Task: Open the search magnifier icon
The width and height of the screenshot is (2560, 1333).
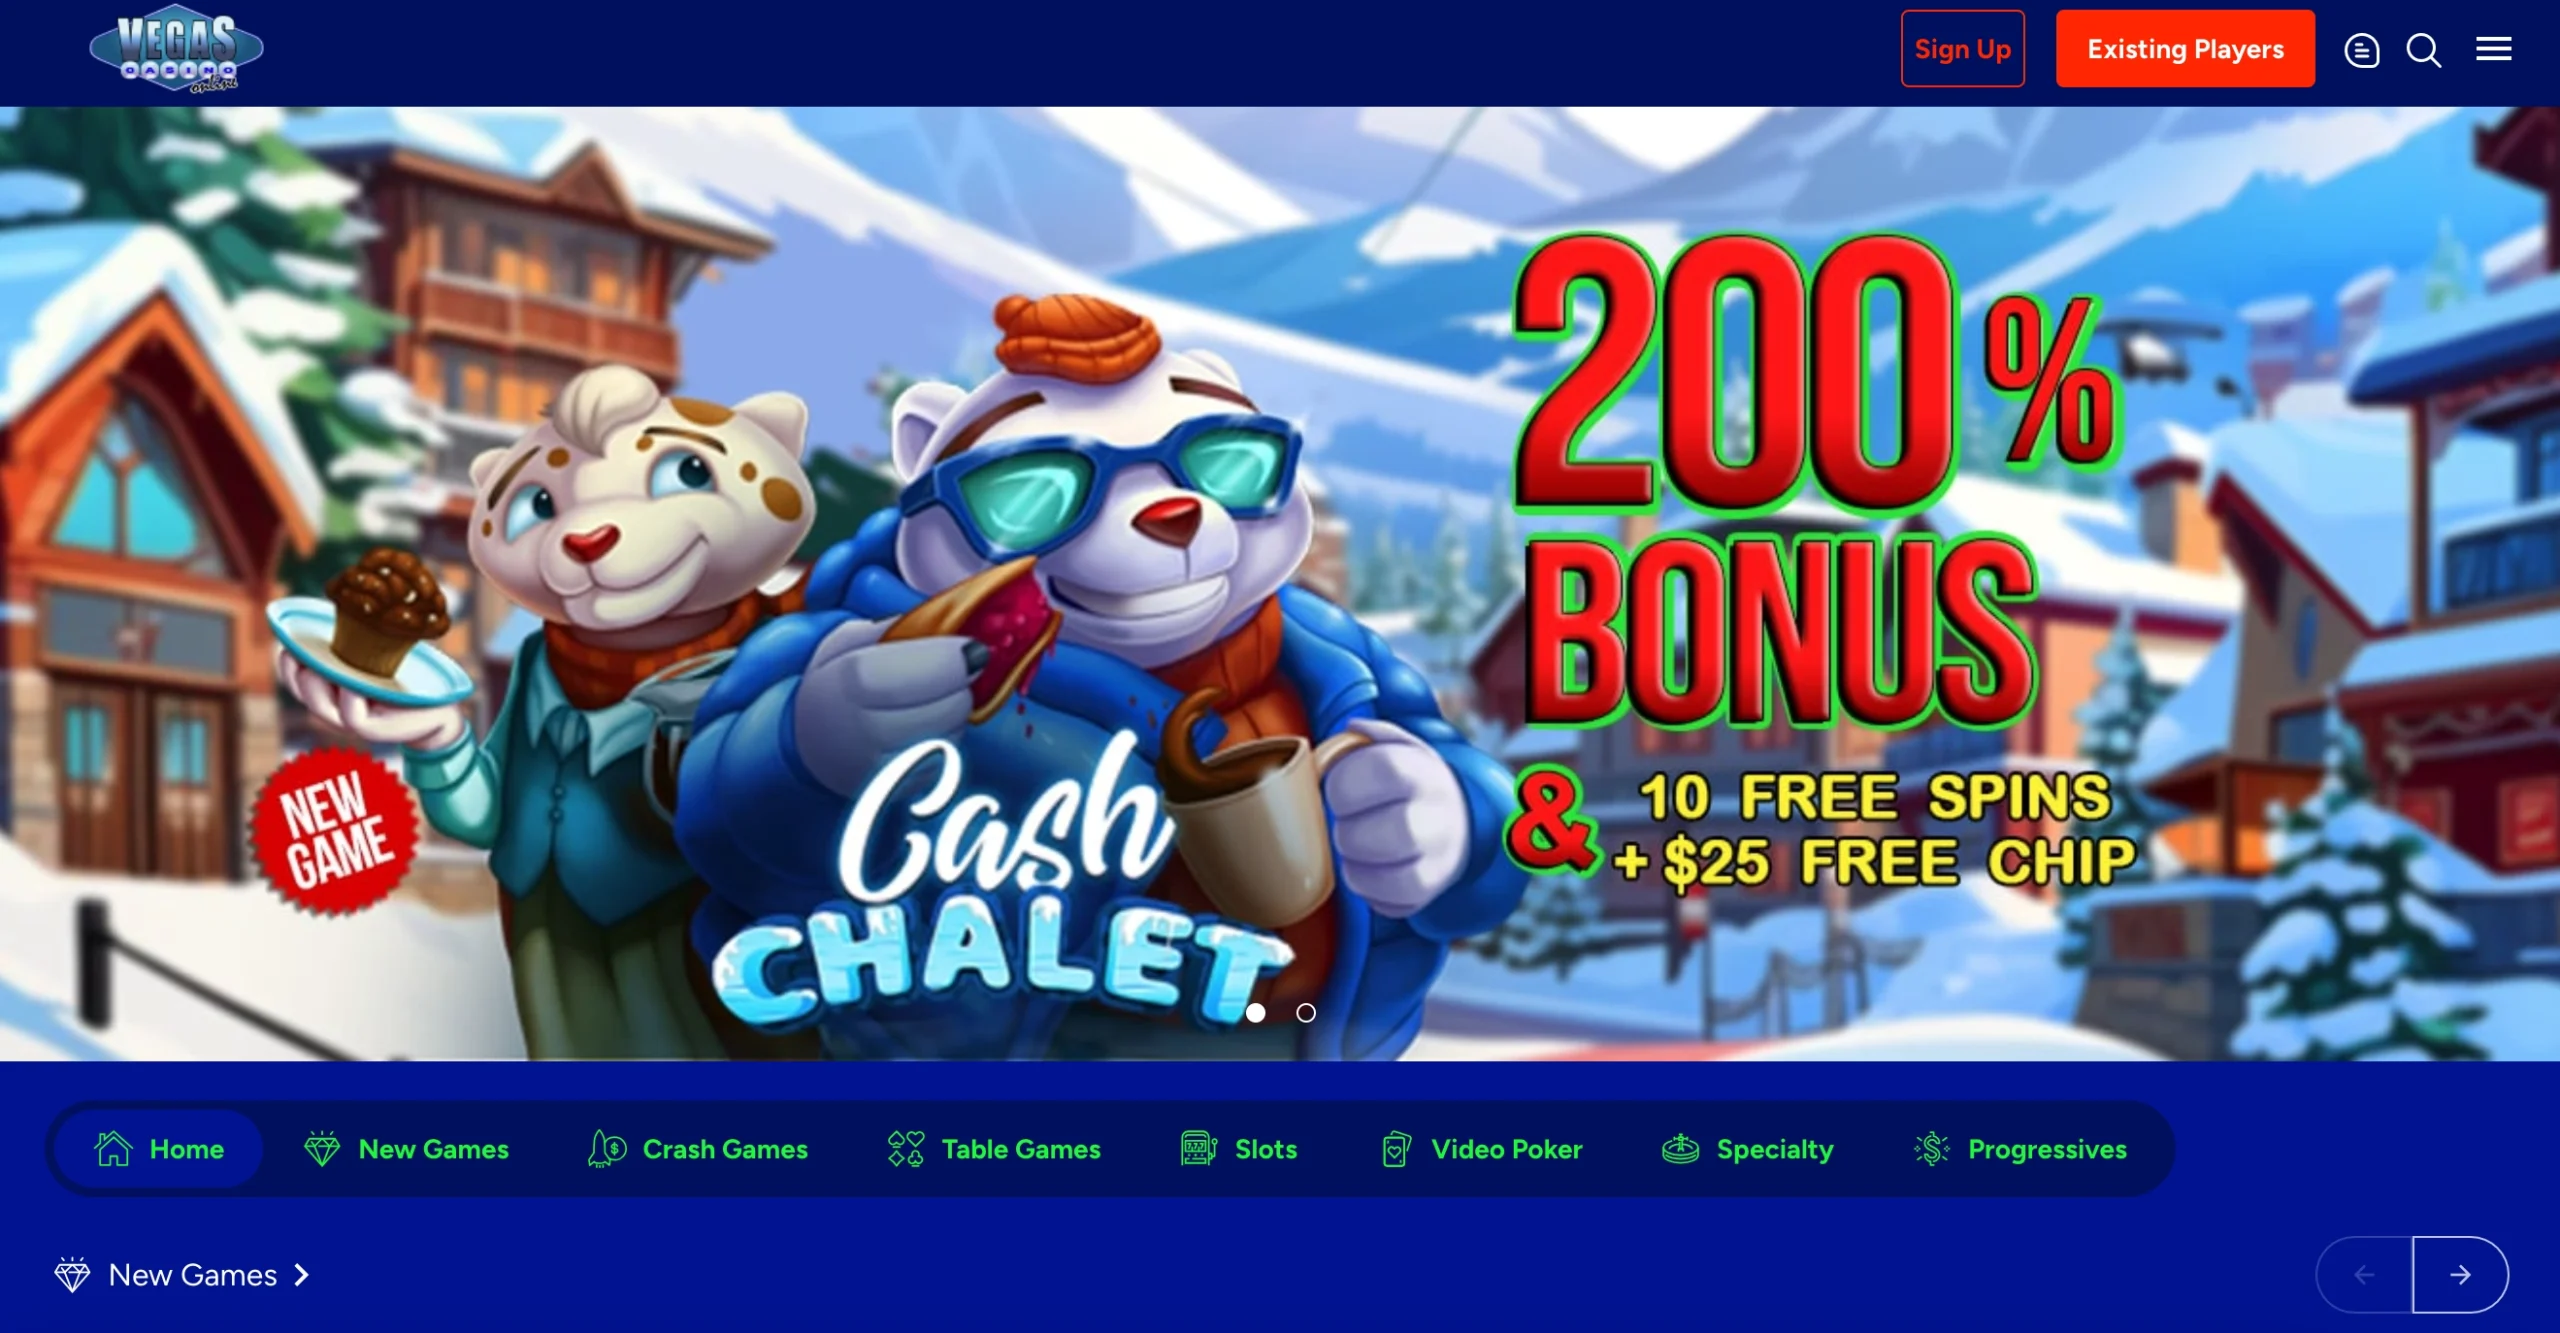Action: 2423,50
